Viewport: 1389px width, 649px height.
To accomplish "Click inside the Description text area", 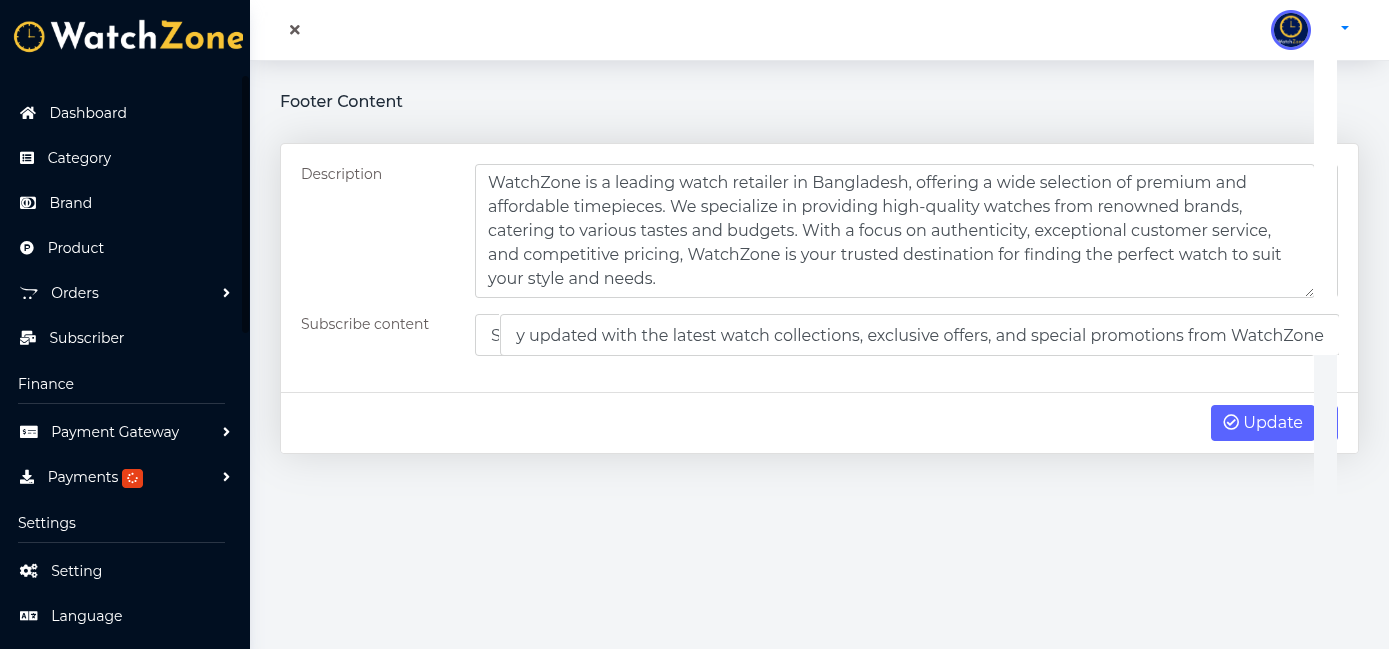I will coord(894,230).
